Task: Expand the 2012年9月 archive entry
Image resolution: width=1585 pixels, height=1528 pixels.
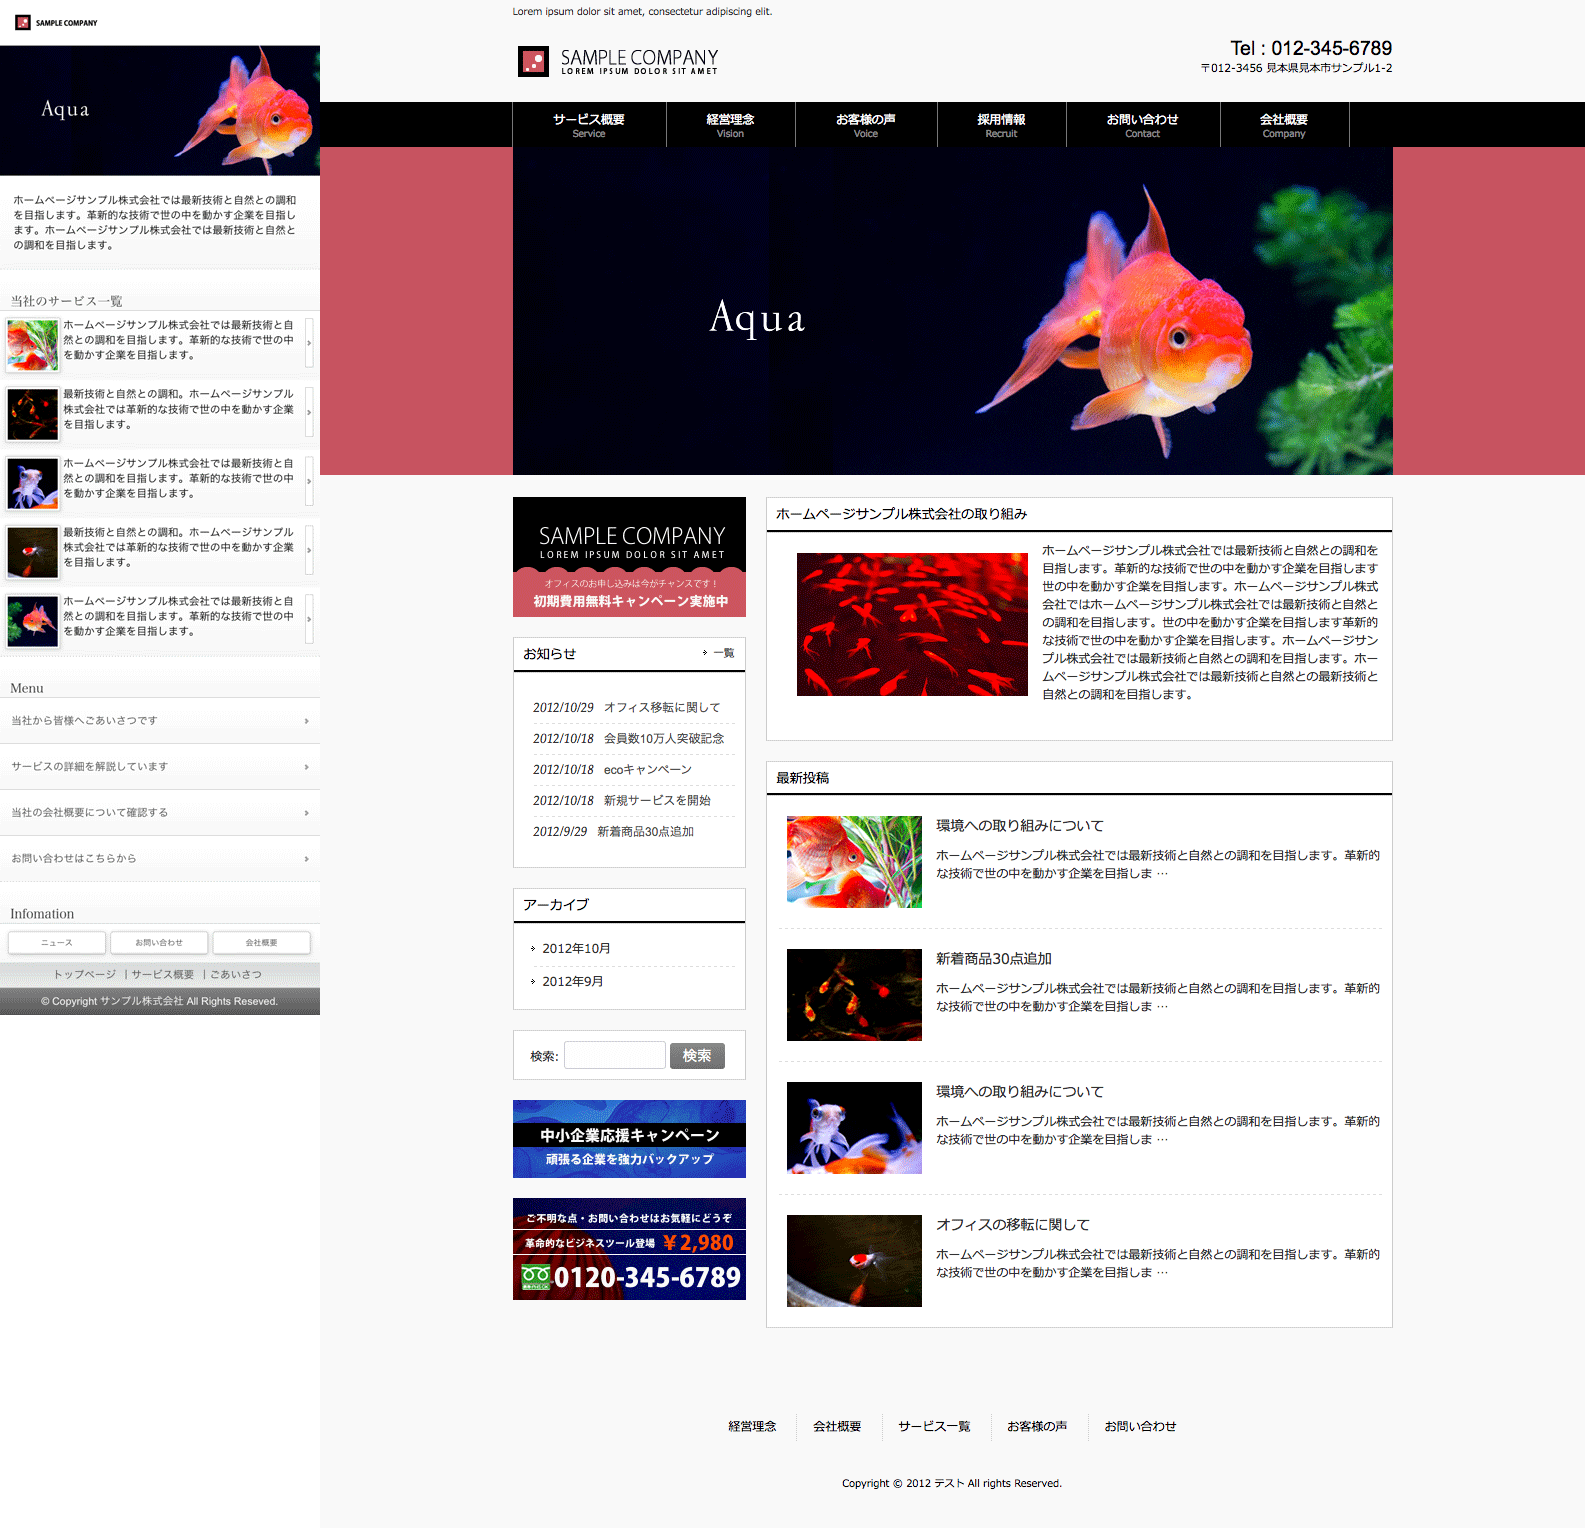Action: (572, 981)
